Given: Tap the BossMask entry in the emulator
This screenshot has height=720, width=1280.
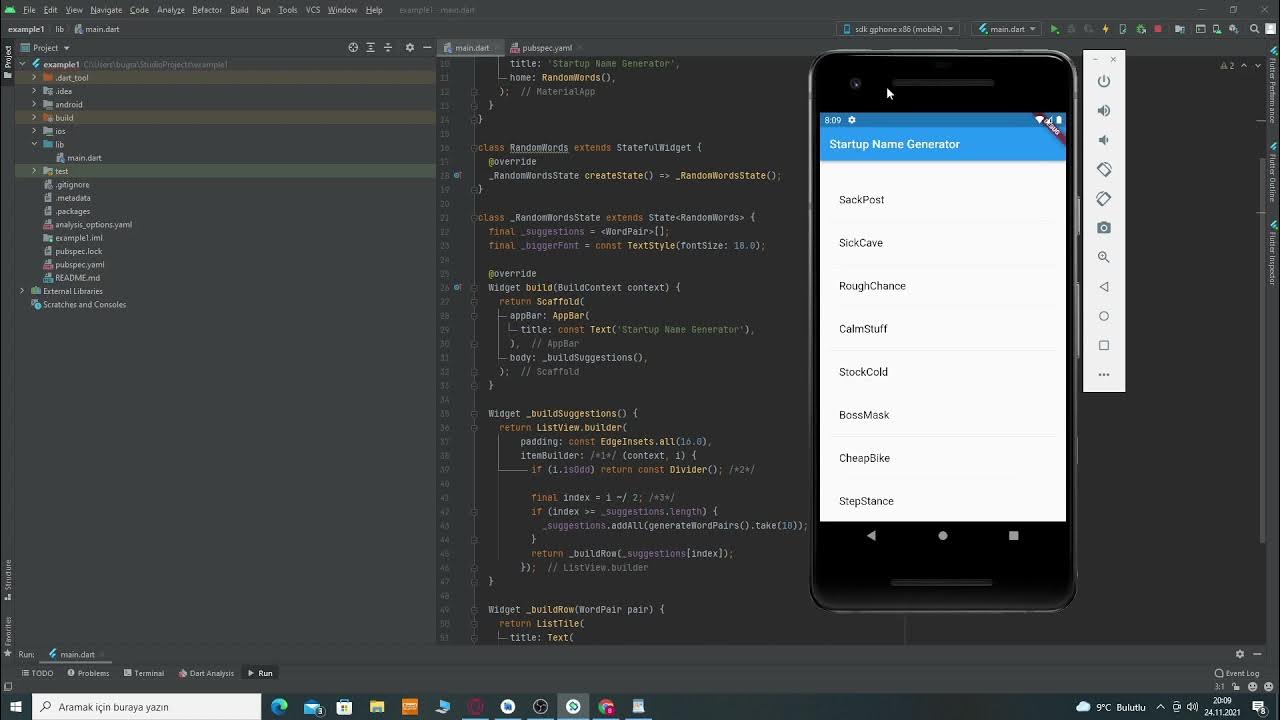Looking at the screenshot, I should 942,415.
